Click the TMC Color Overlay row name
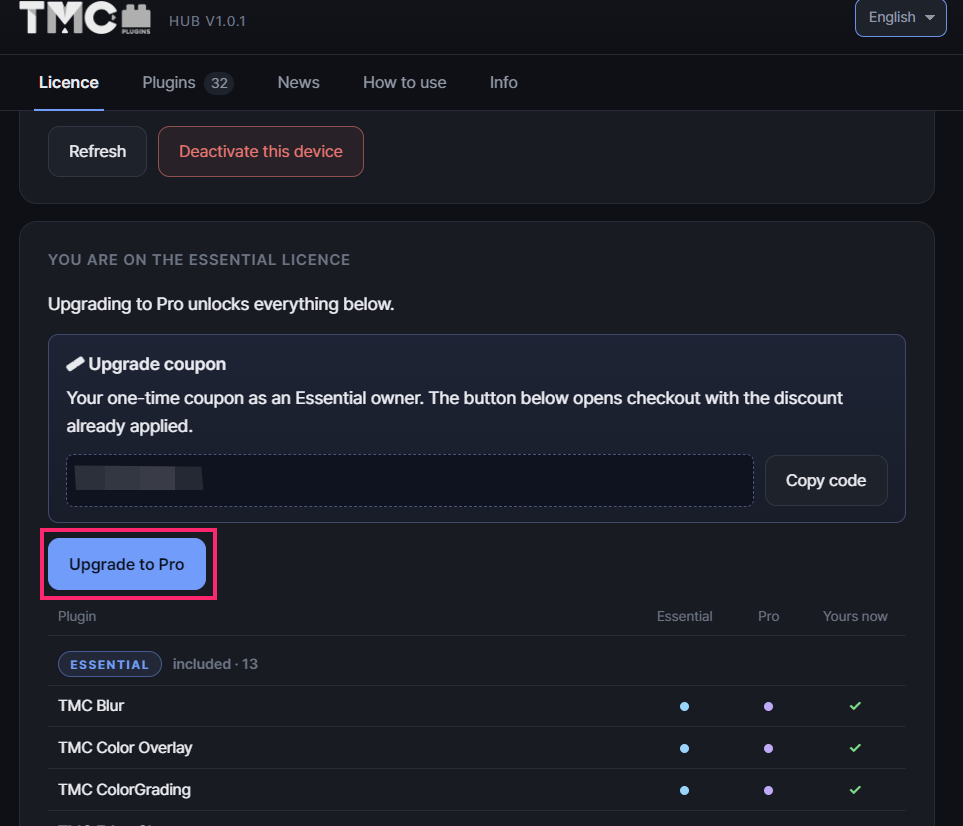 125,747
